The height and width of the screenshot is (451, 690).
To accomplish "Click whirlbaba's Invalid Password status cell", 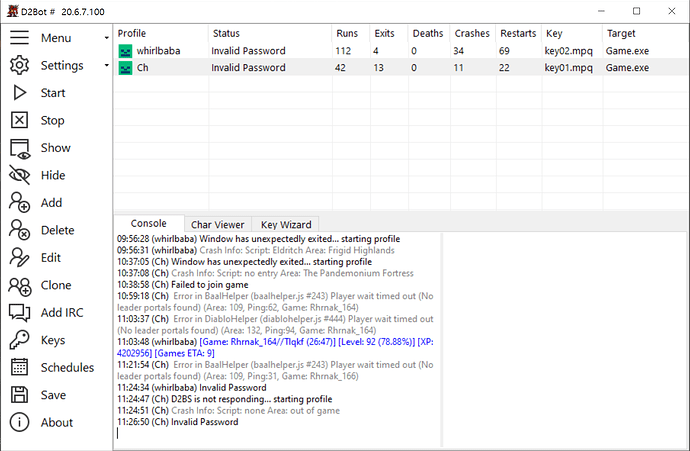I will point(248,51).
